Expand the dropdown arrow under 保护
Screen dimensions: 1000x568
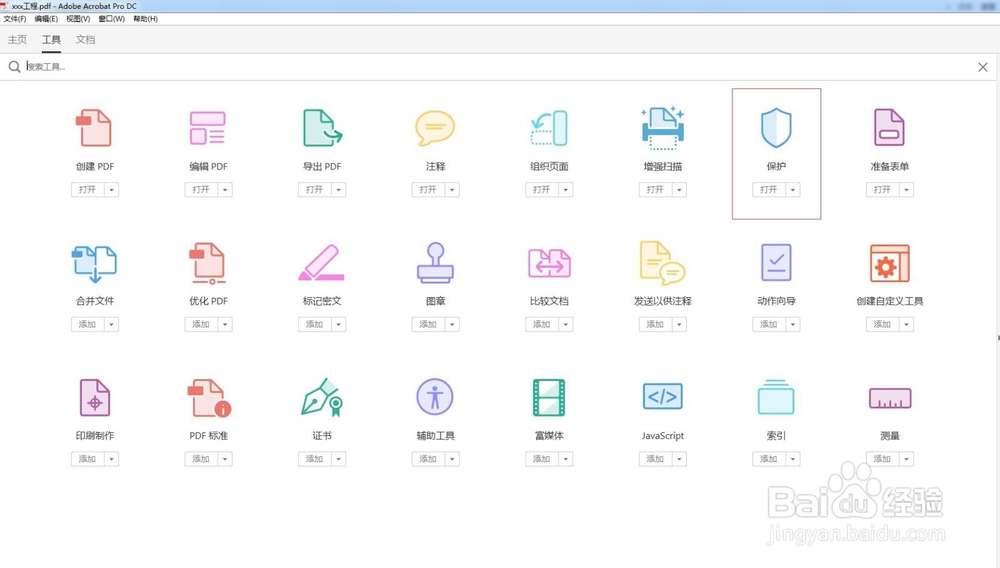[x=793, y=190]
